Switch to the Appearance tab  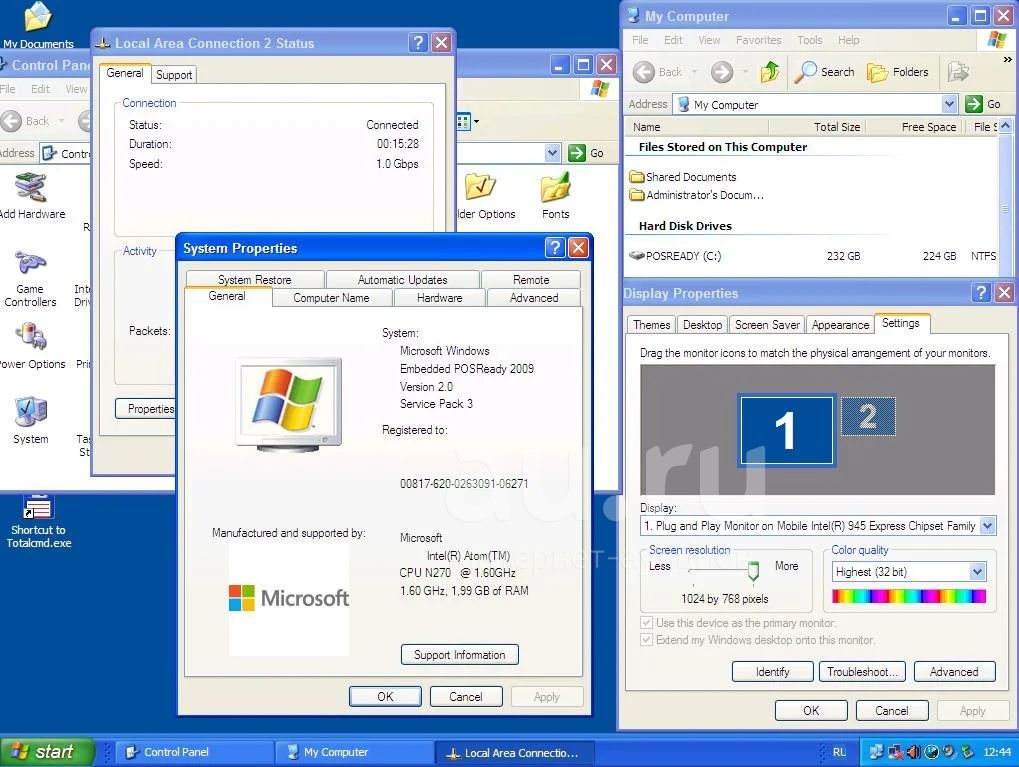[x=840, y=324]
